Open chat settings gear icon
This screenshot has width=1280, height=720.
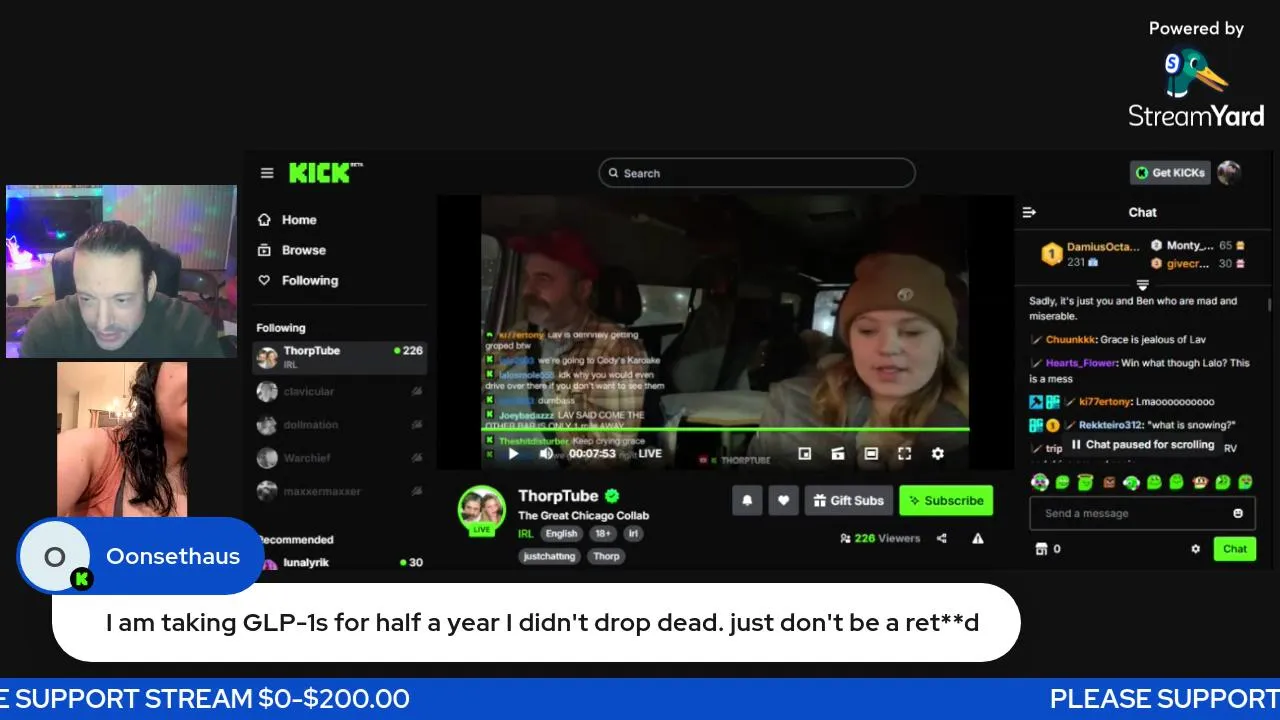point(1195,548)
